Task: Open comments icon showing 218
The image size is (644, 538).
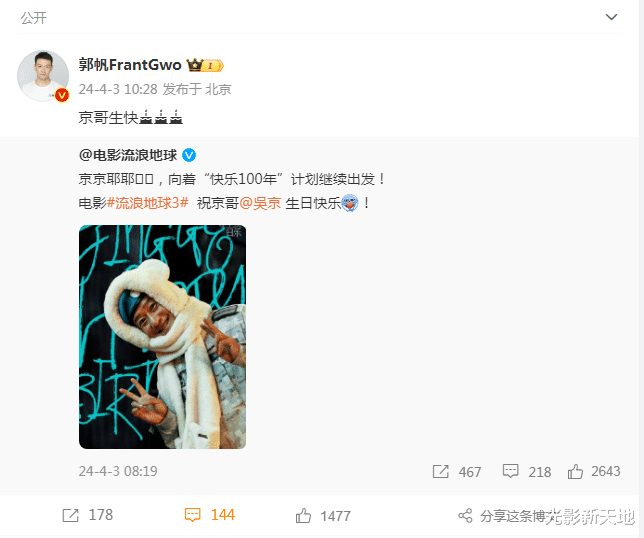Action: pos(510,471)
